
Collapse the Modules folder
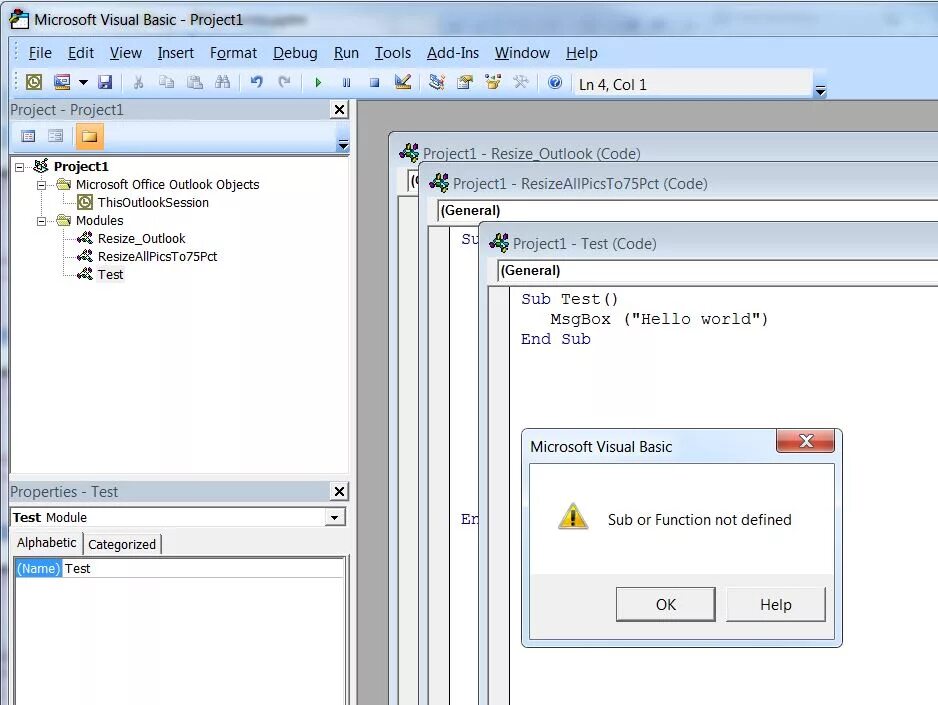coord(41,221)
